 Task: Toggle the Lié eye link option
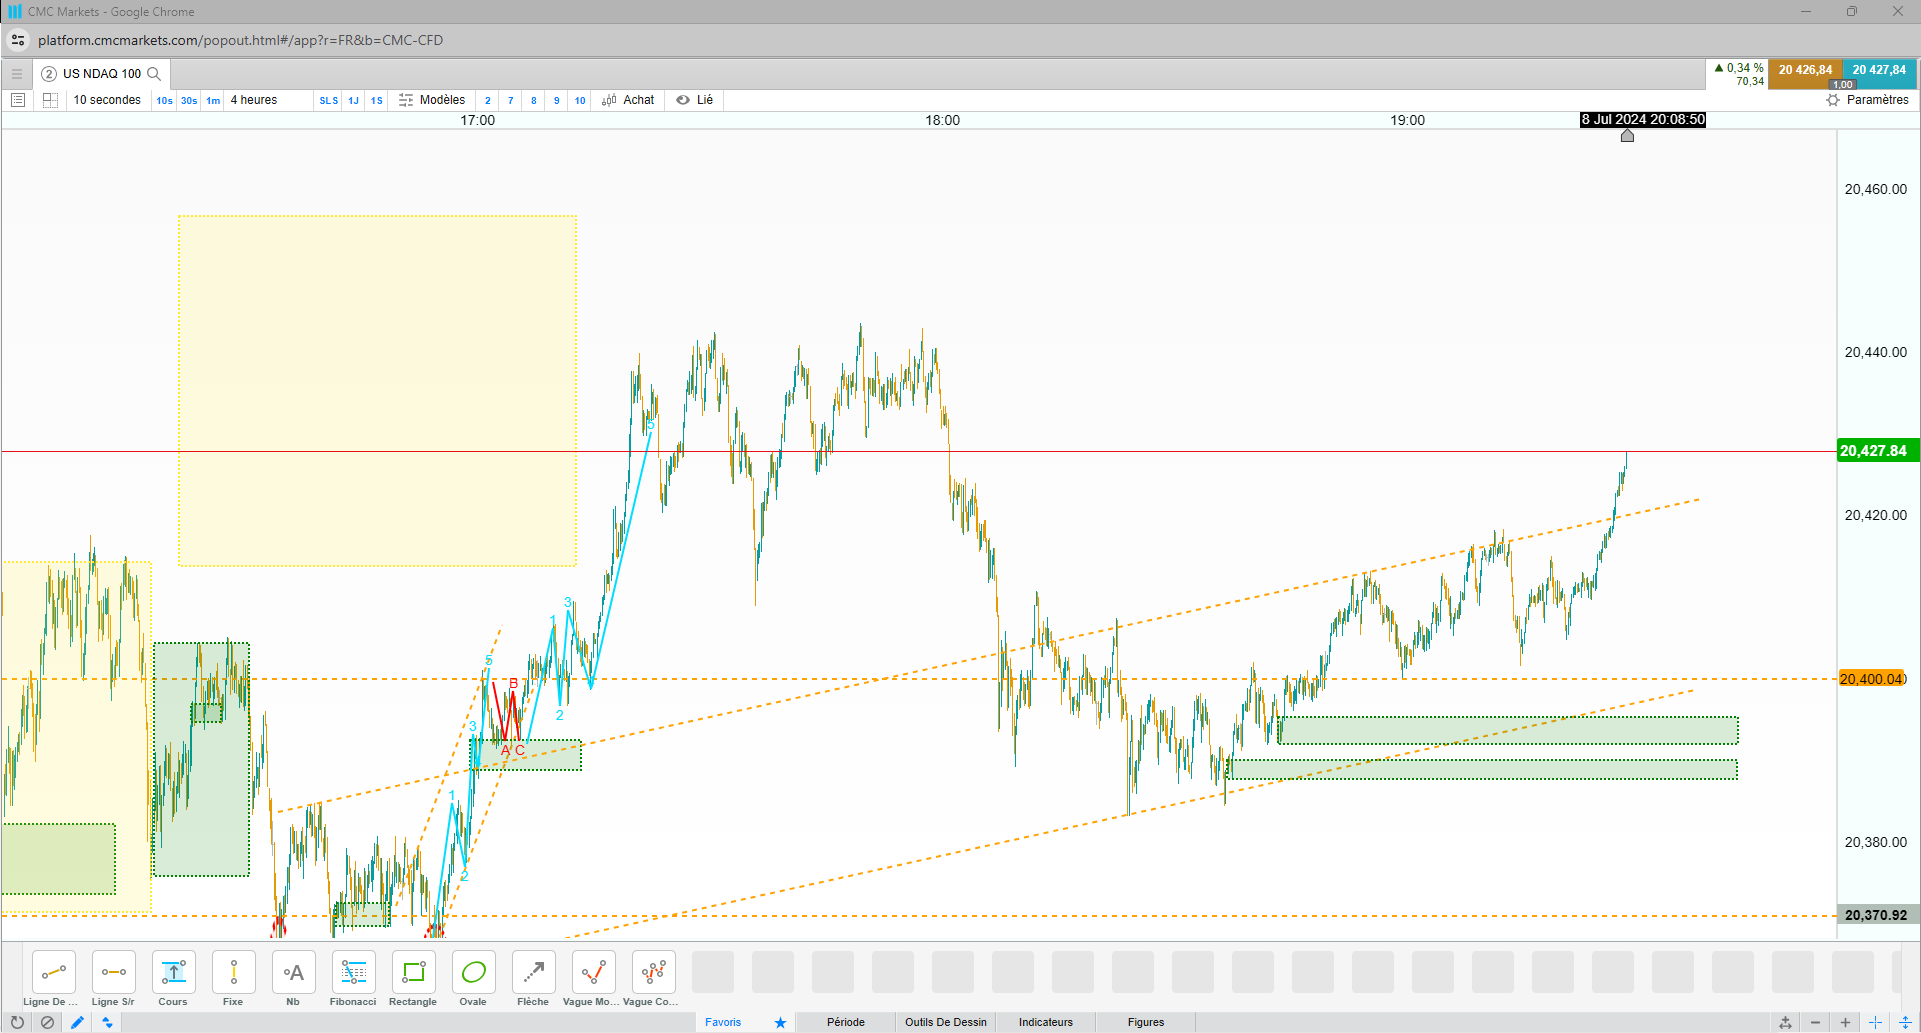(694, 100)
